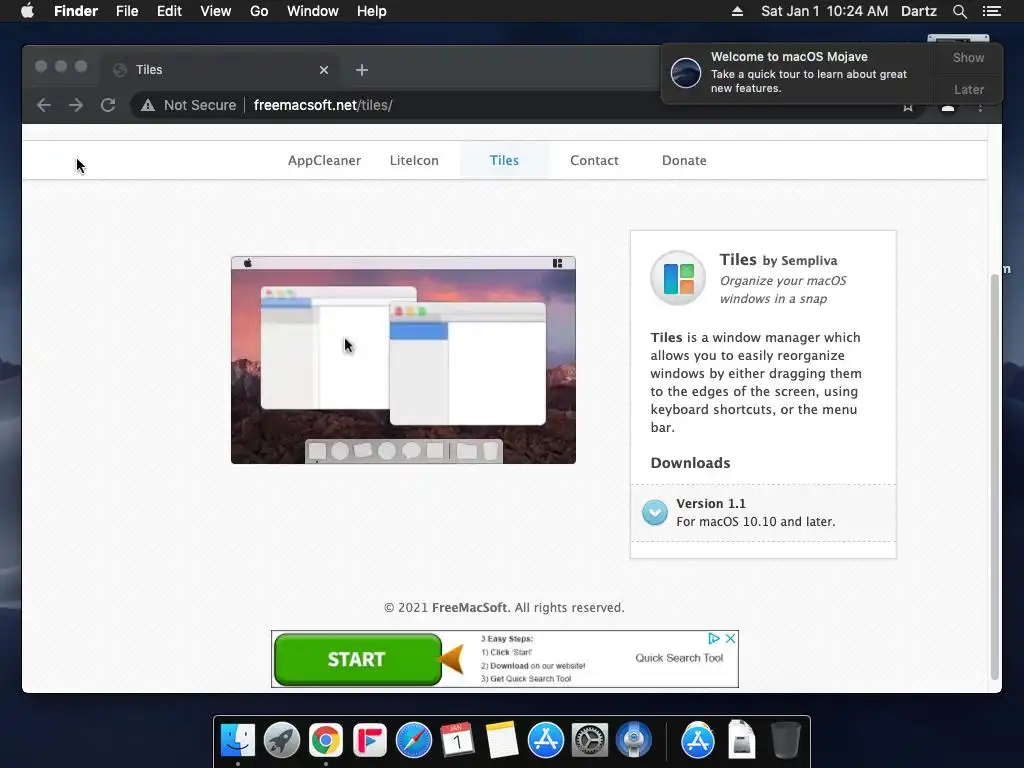Open Launchpad rocket icon in the Dock
Viewport: 1024px width, 768px height.
[x=281, y=741]
